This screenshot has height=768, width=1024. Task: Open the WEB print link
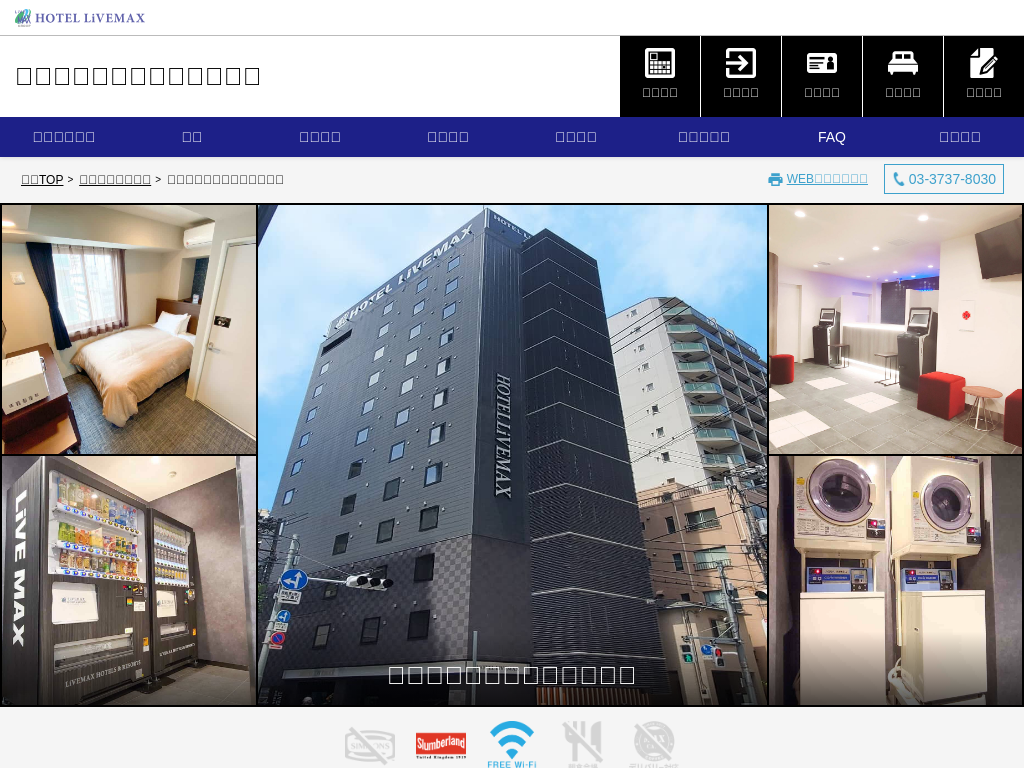826,179
